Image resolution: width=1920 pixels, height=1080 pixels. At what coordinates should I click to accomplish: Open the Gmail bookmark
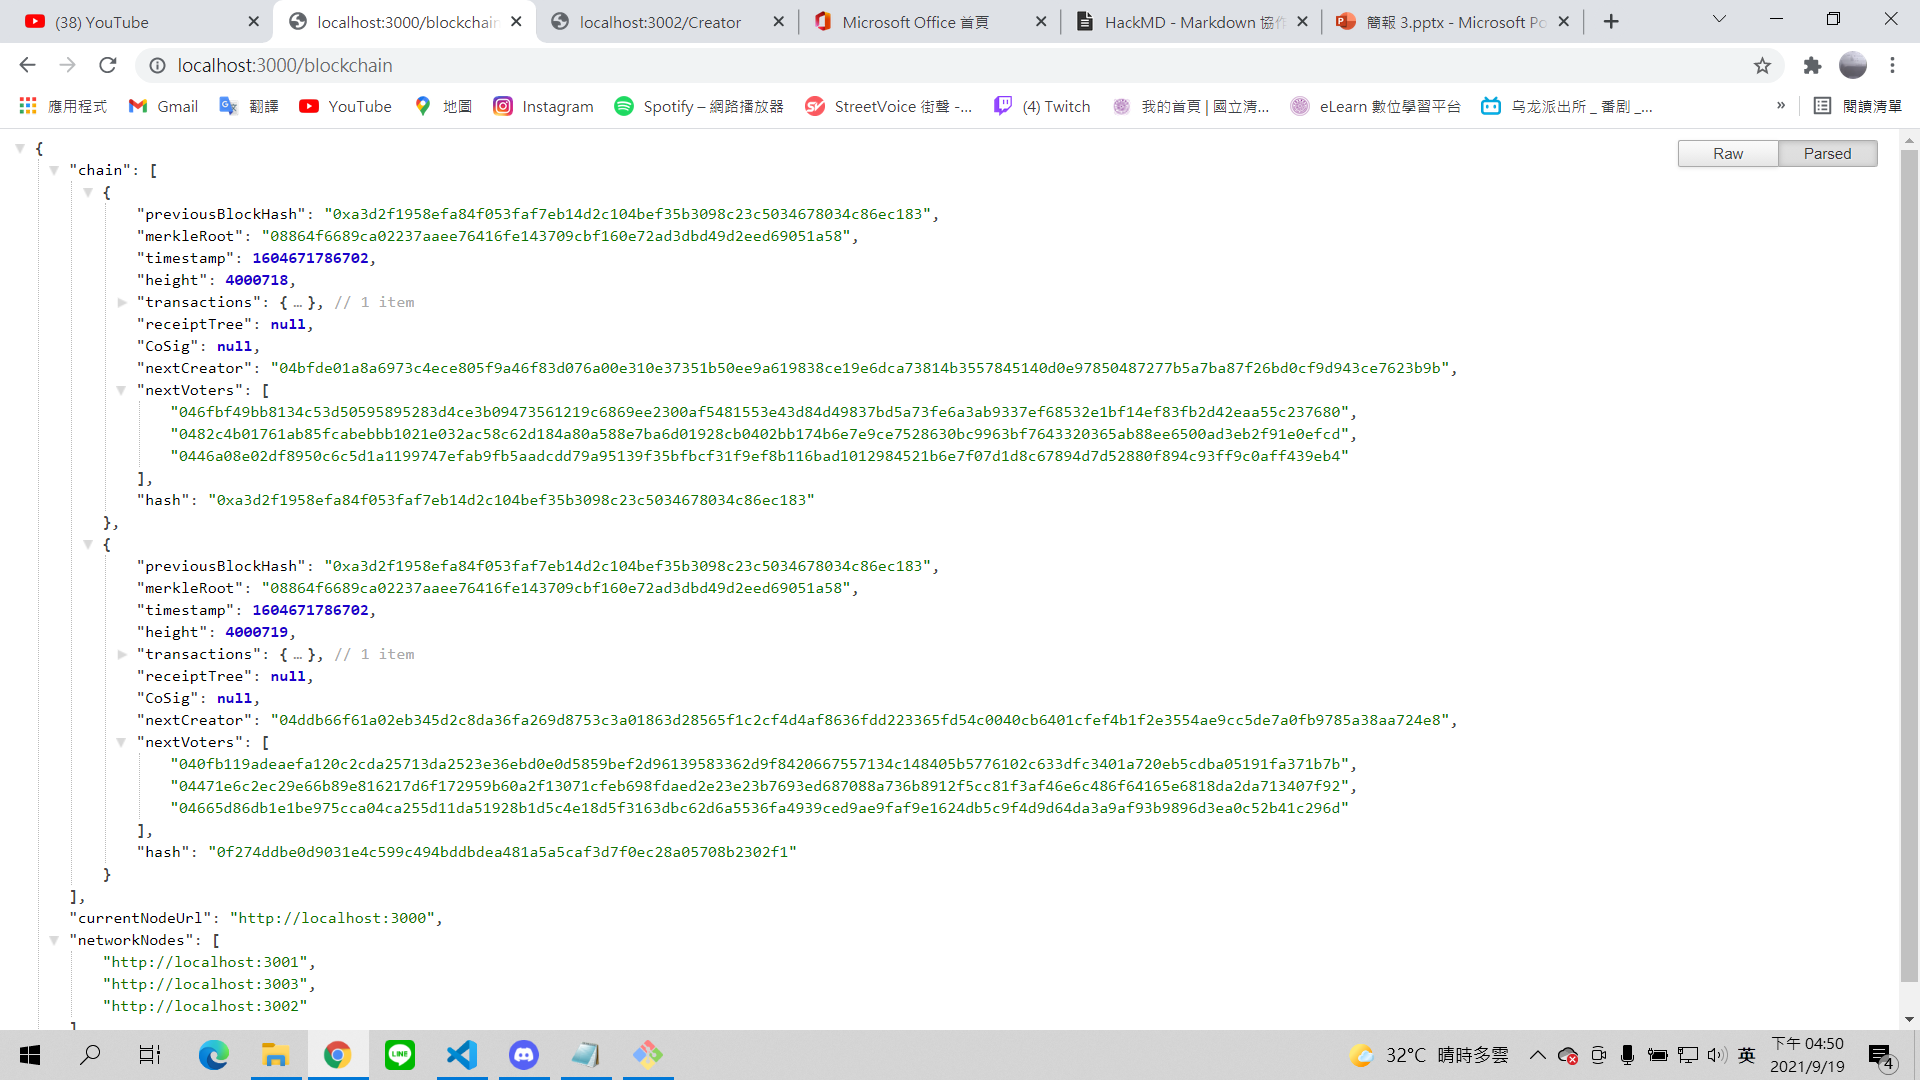click(x=163, y=106)
